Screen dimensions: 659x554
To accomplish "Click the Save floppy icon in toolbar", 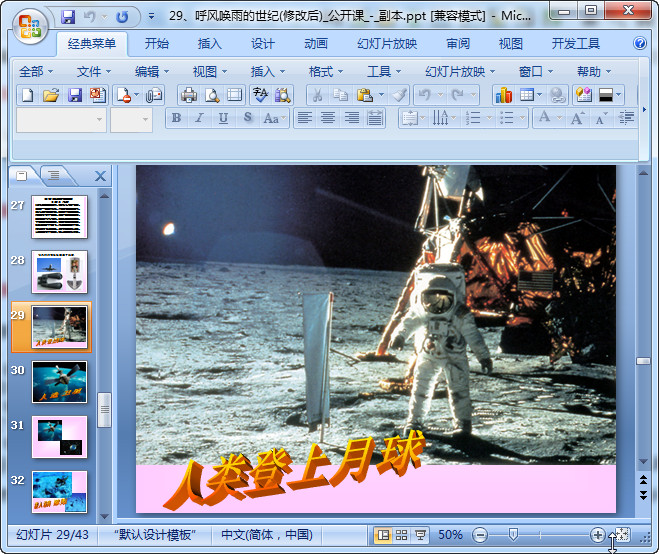I will tap(75, 95).
